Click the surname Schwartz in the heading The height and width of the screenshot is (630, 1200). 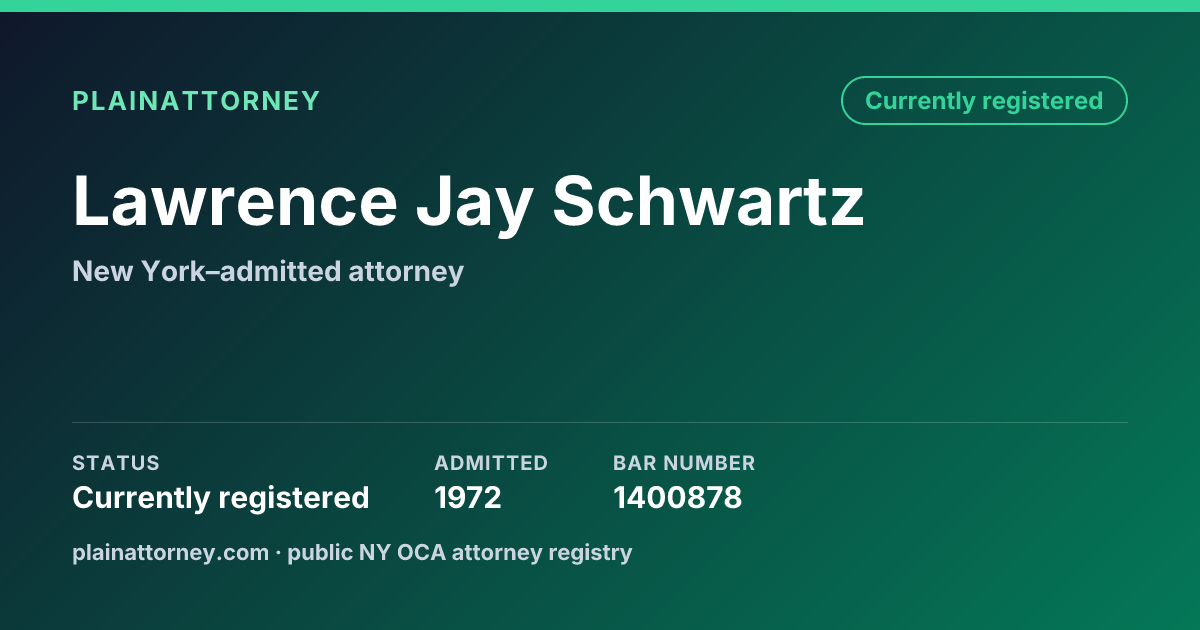(708, 200)
